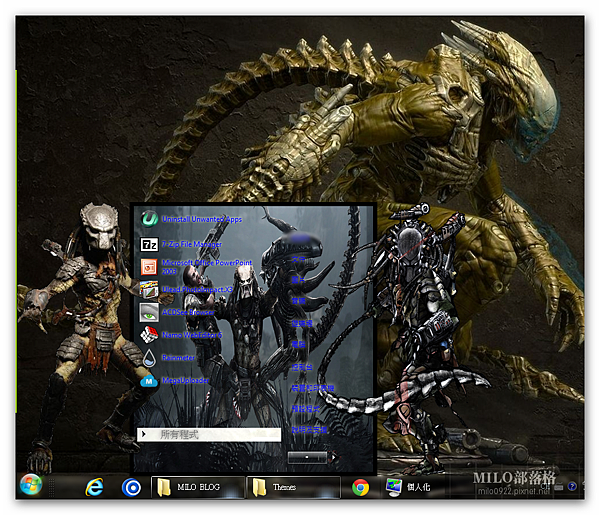The width and height of the screenshot is (600, 515).
Task: Click the CH language indicator in tray
Action: tap(545, 487)
